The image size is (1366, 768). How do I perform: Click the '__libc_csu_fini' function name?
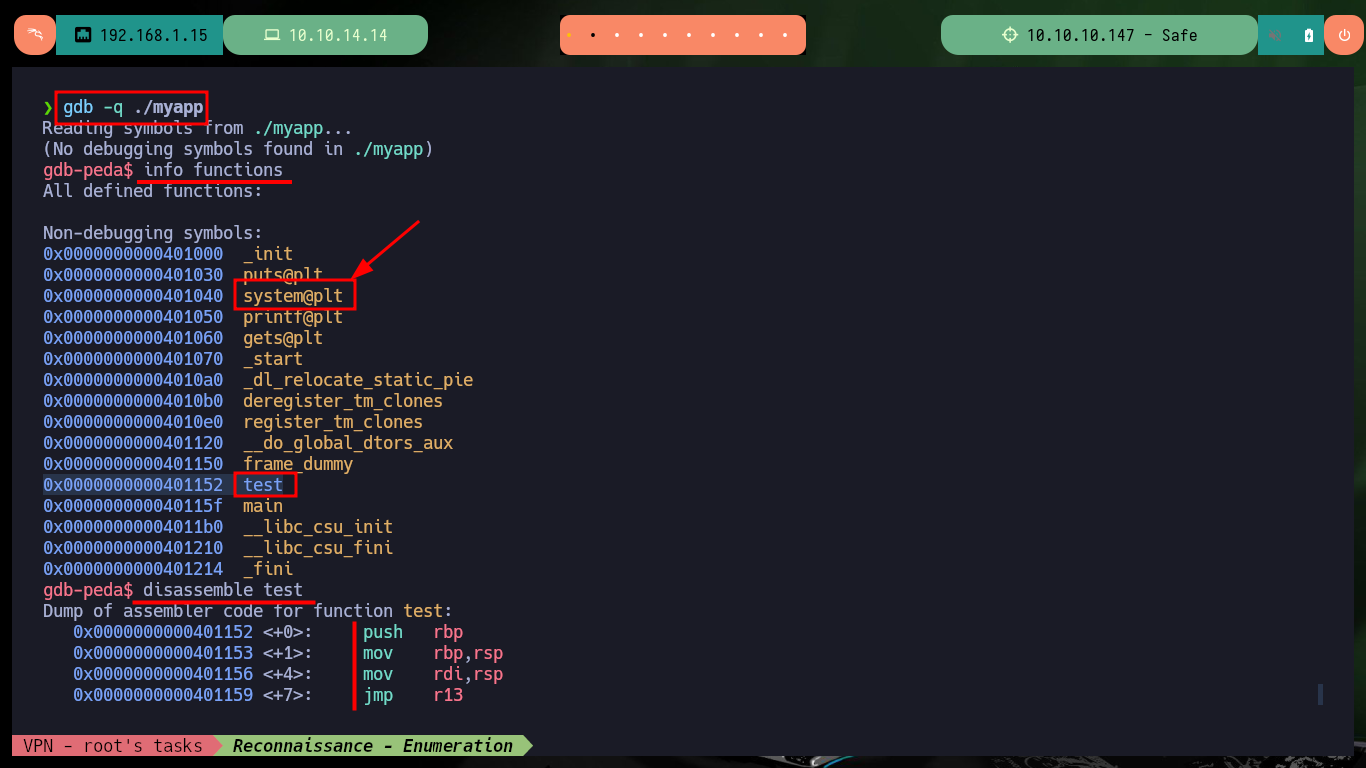tap(318, 548)
